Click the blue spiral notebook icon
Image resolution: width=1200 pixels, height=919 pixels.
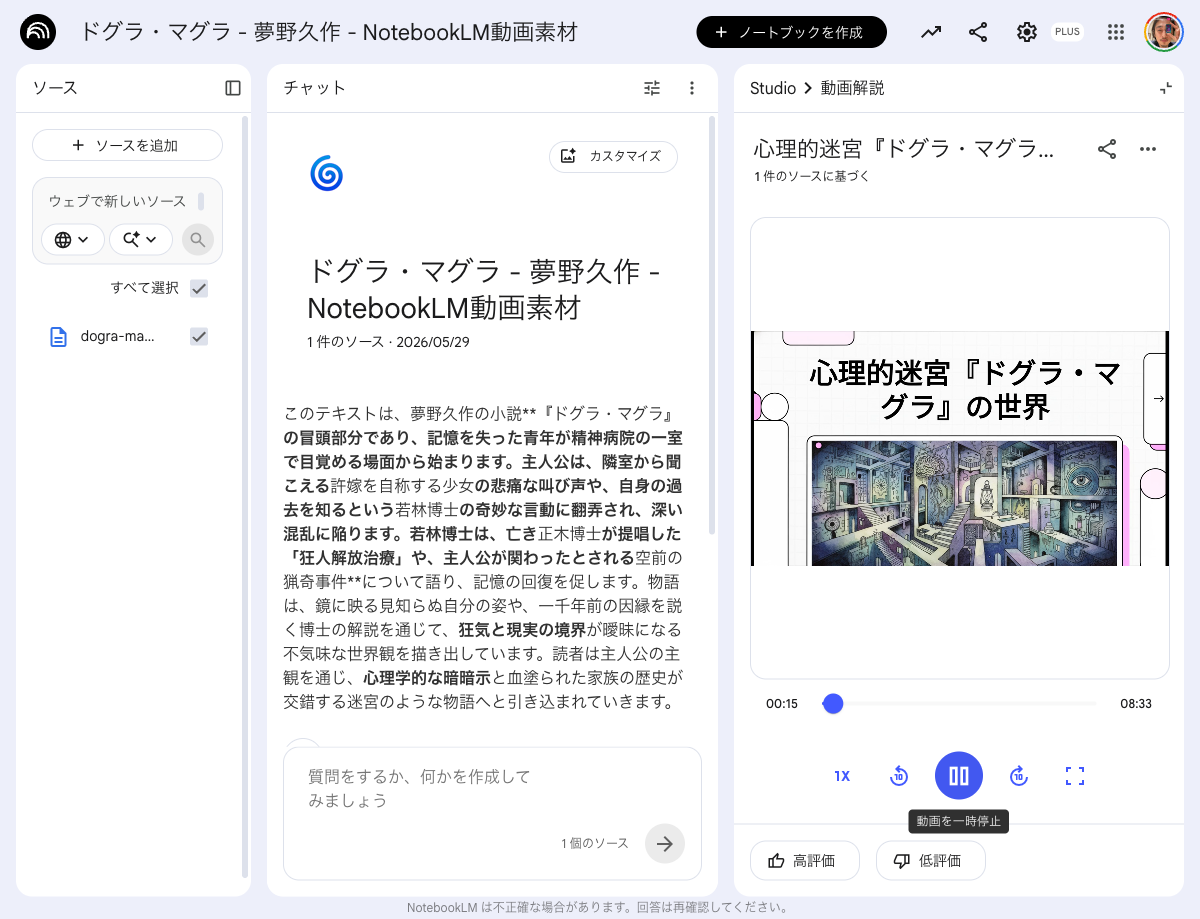(x=326, y=173)
